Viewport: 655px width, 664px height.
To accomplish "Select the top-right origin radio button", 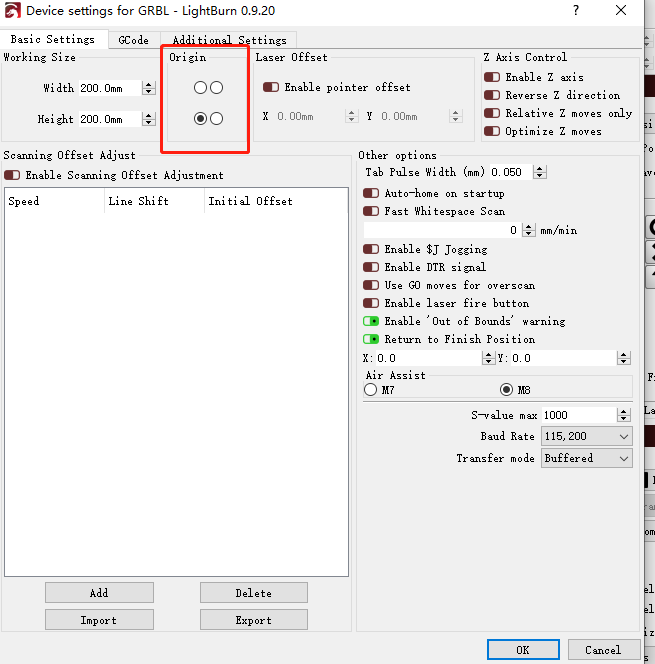I will click(x=216, y=88).
